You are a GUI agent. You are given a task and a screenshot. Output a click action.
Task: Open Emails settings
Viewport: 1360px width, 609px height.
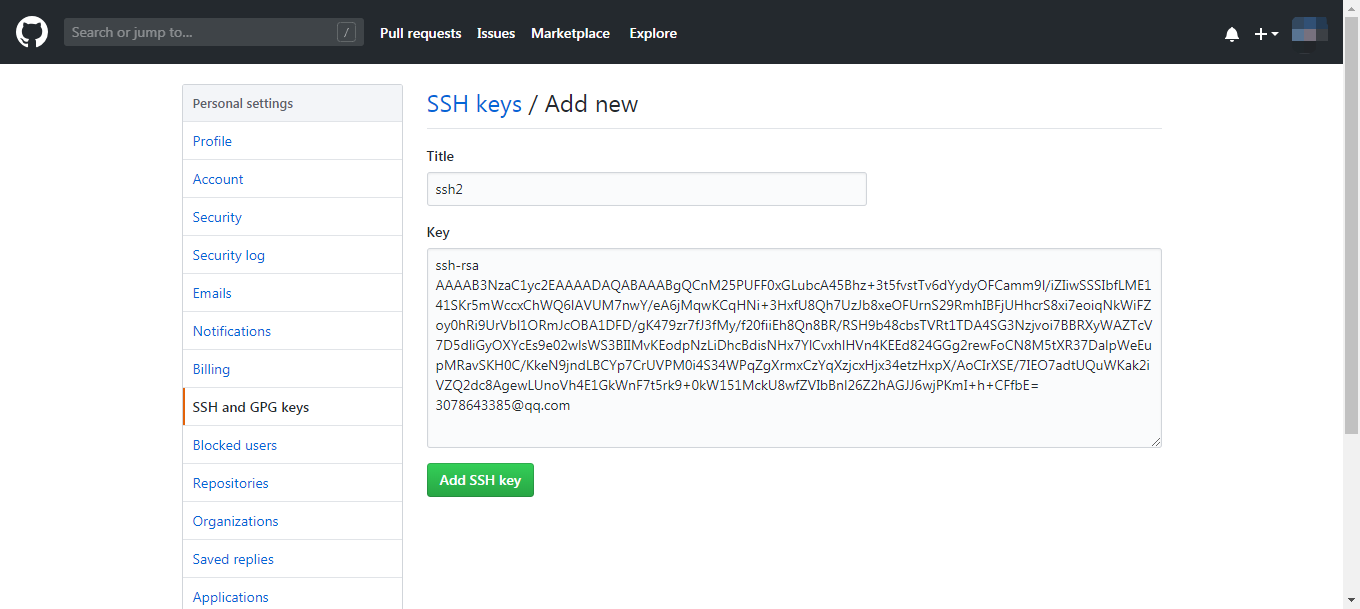(292, 293)
